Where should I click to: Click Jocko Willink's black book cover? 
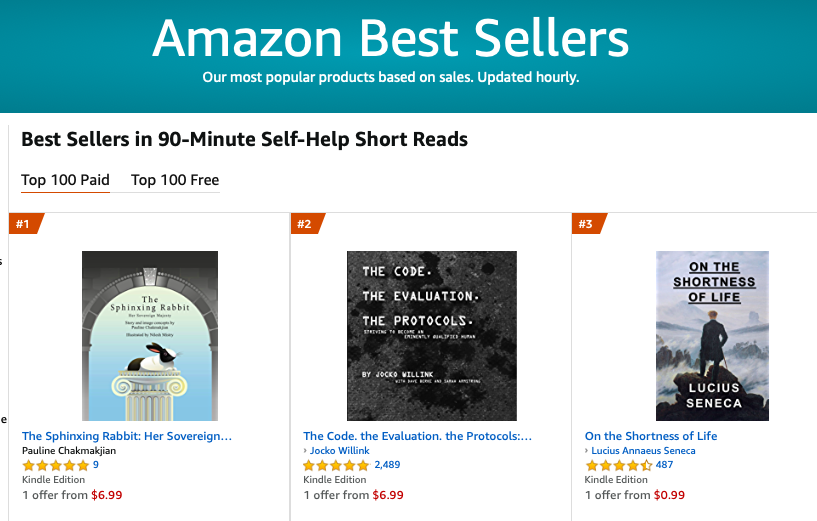(x=431, y=335)
